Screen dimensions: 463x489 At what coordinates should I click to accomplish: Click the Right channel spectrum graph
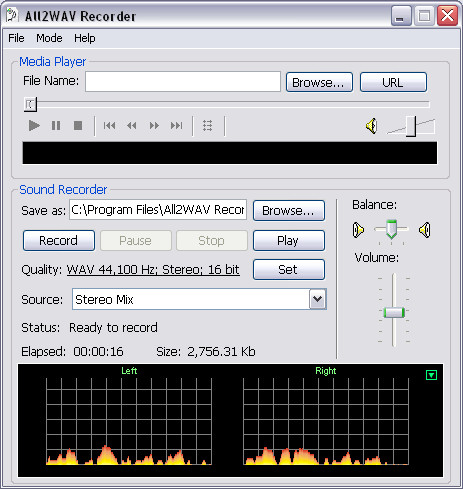326,421
